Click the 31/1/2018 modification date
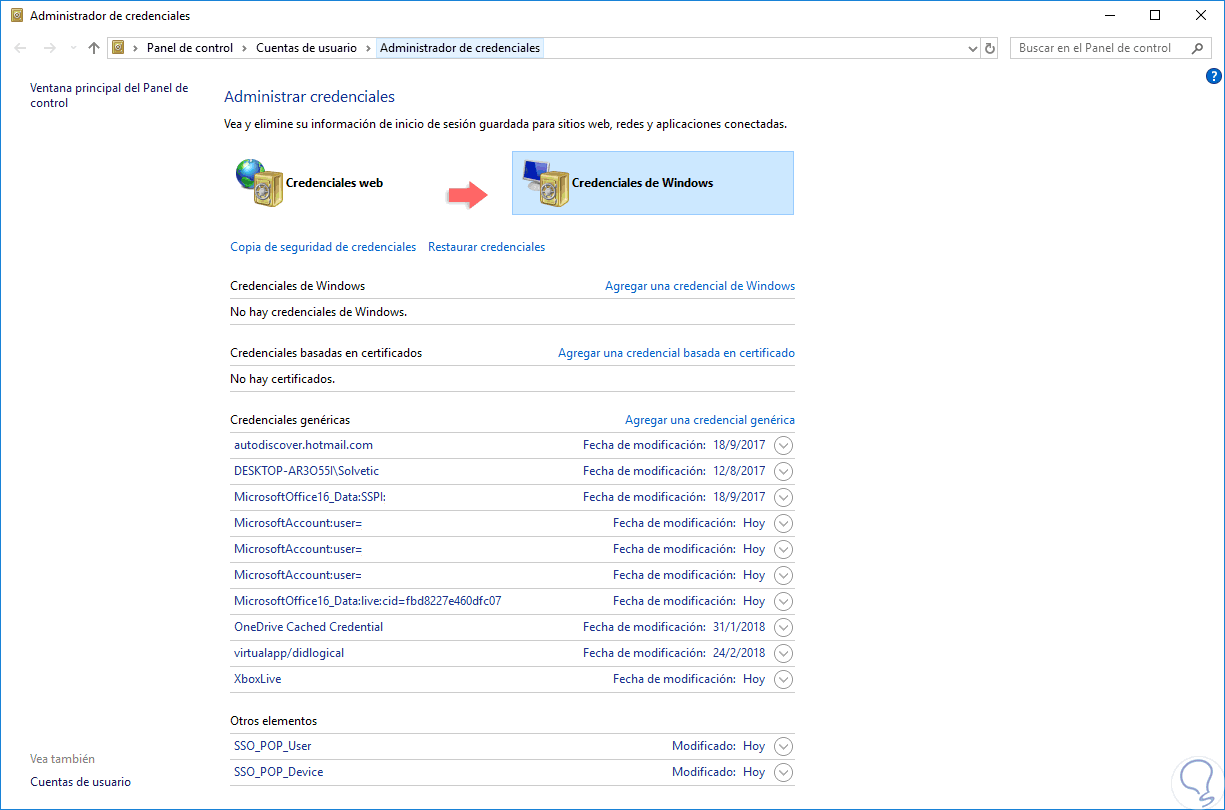Screen dimensions: 1225x810 pyautogui.click(x=739, y=627)
